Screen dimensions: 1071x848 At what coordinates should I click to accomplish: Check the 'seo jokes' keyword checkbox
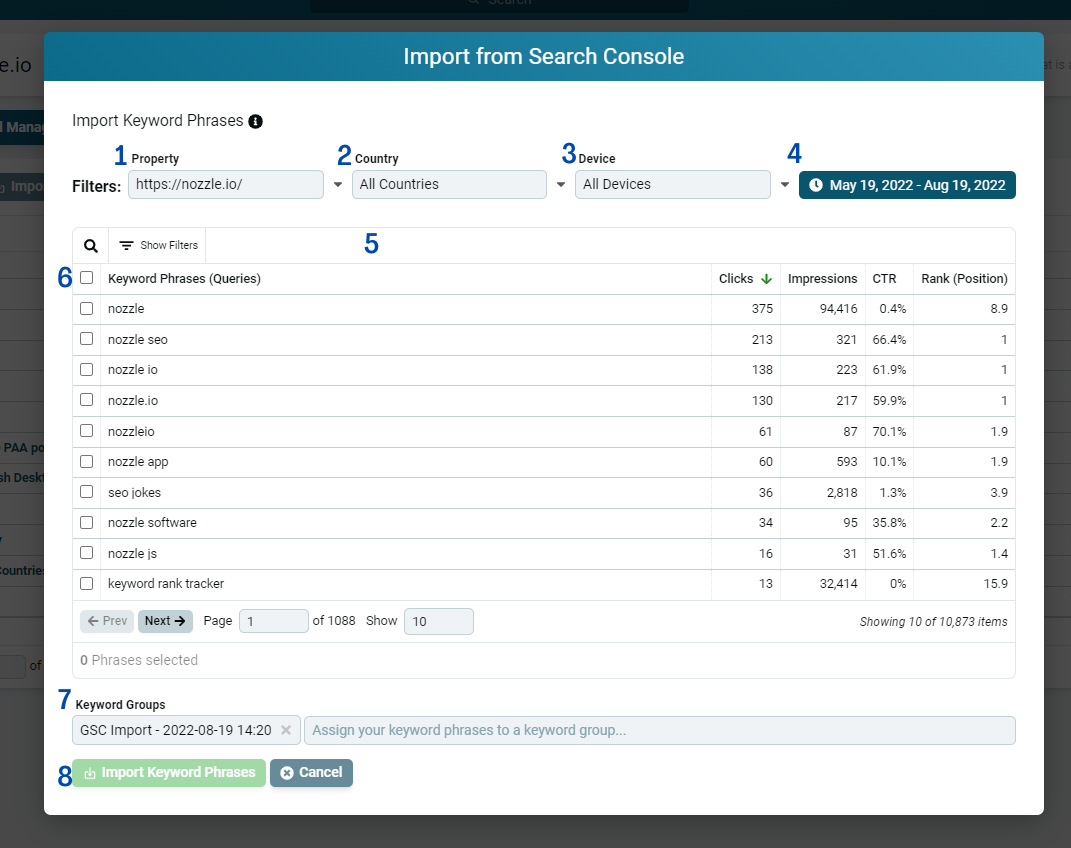coord(87,492)
